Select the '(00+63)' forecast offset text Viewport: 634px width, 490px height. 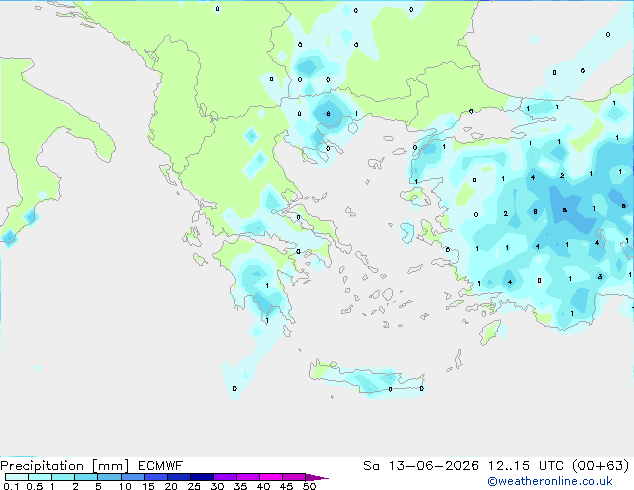(600, 466)
